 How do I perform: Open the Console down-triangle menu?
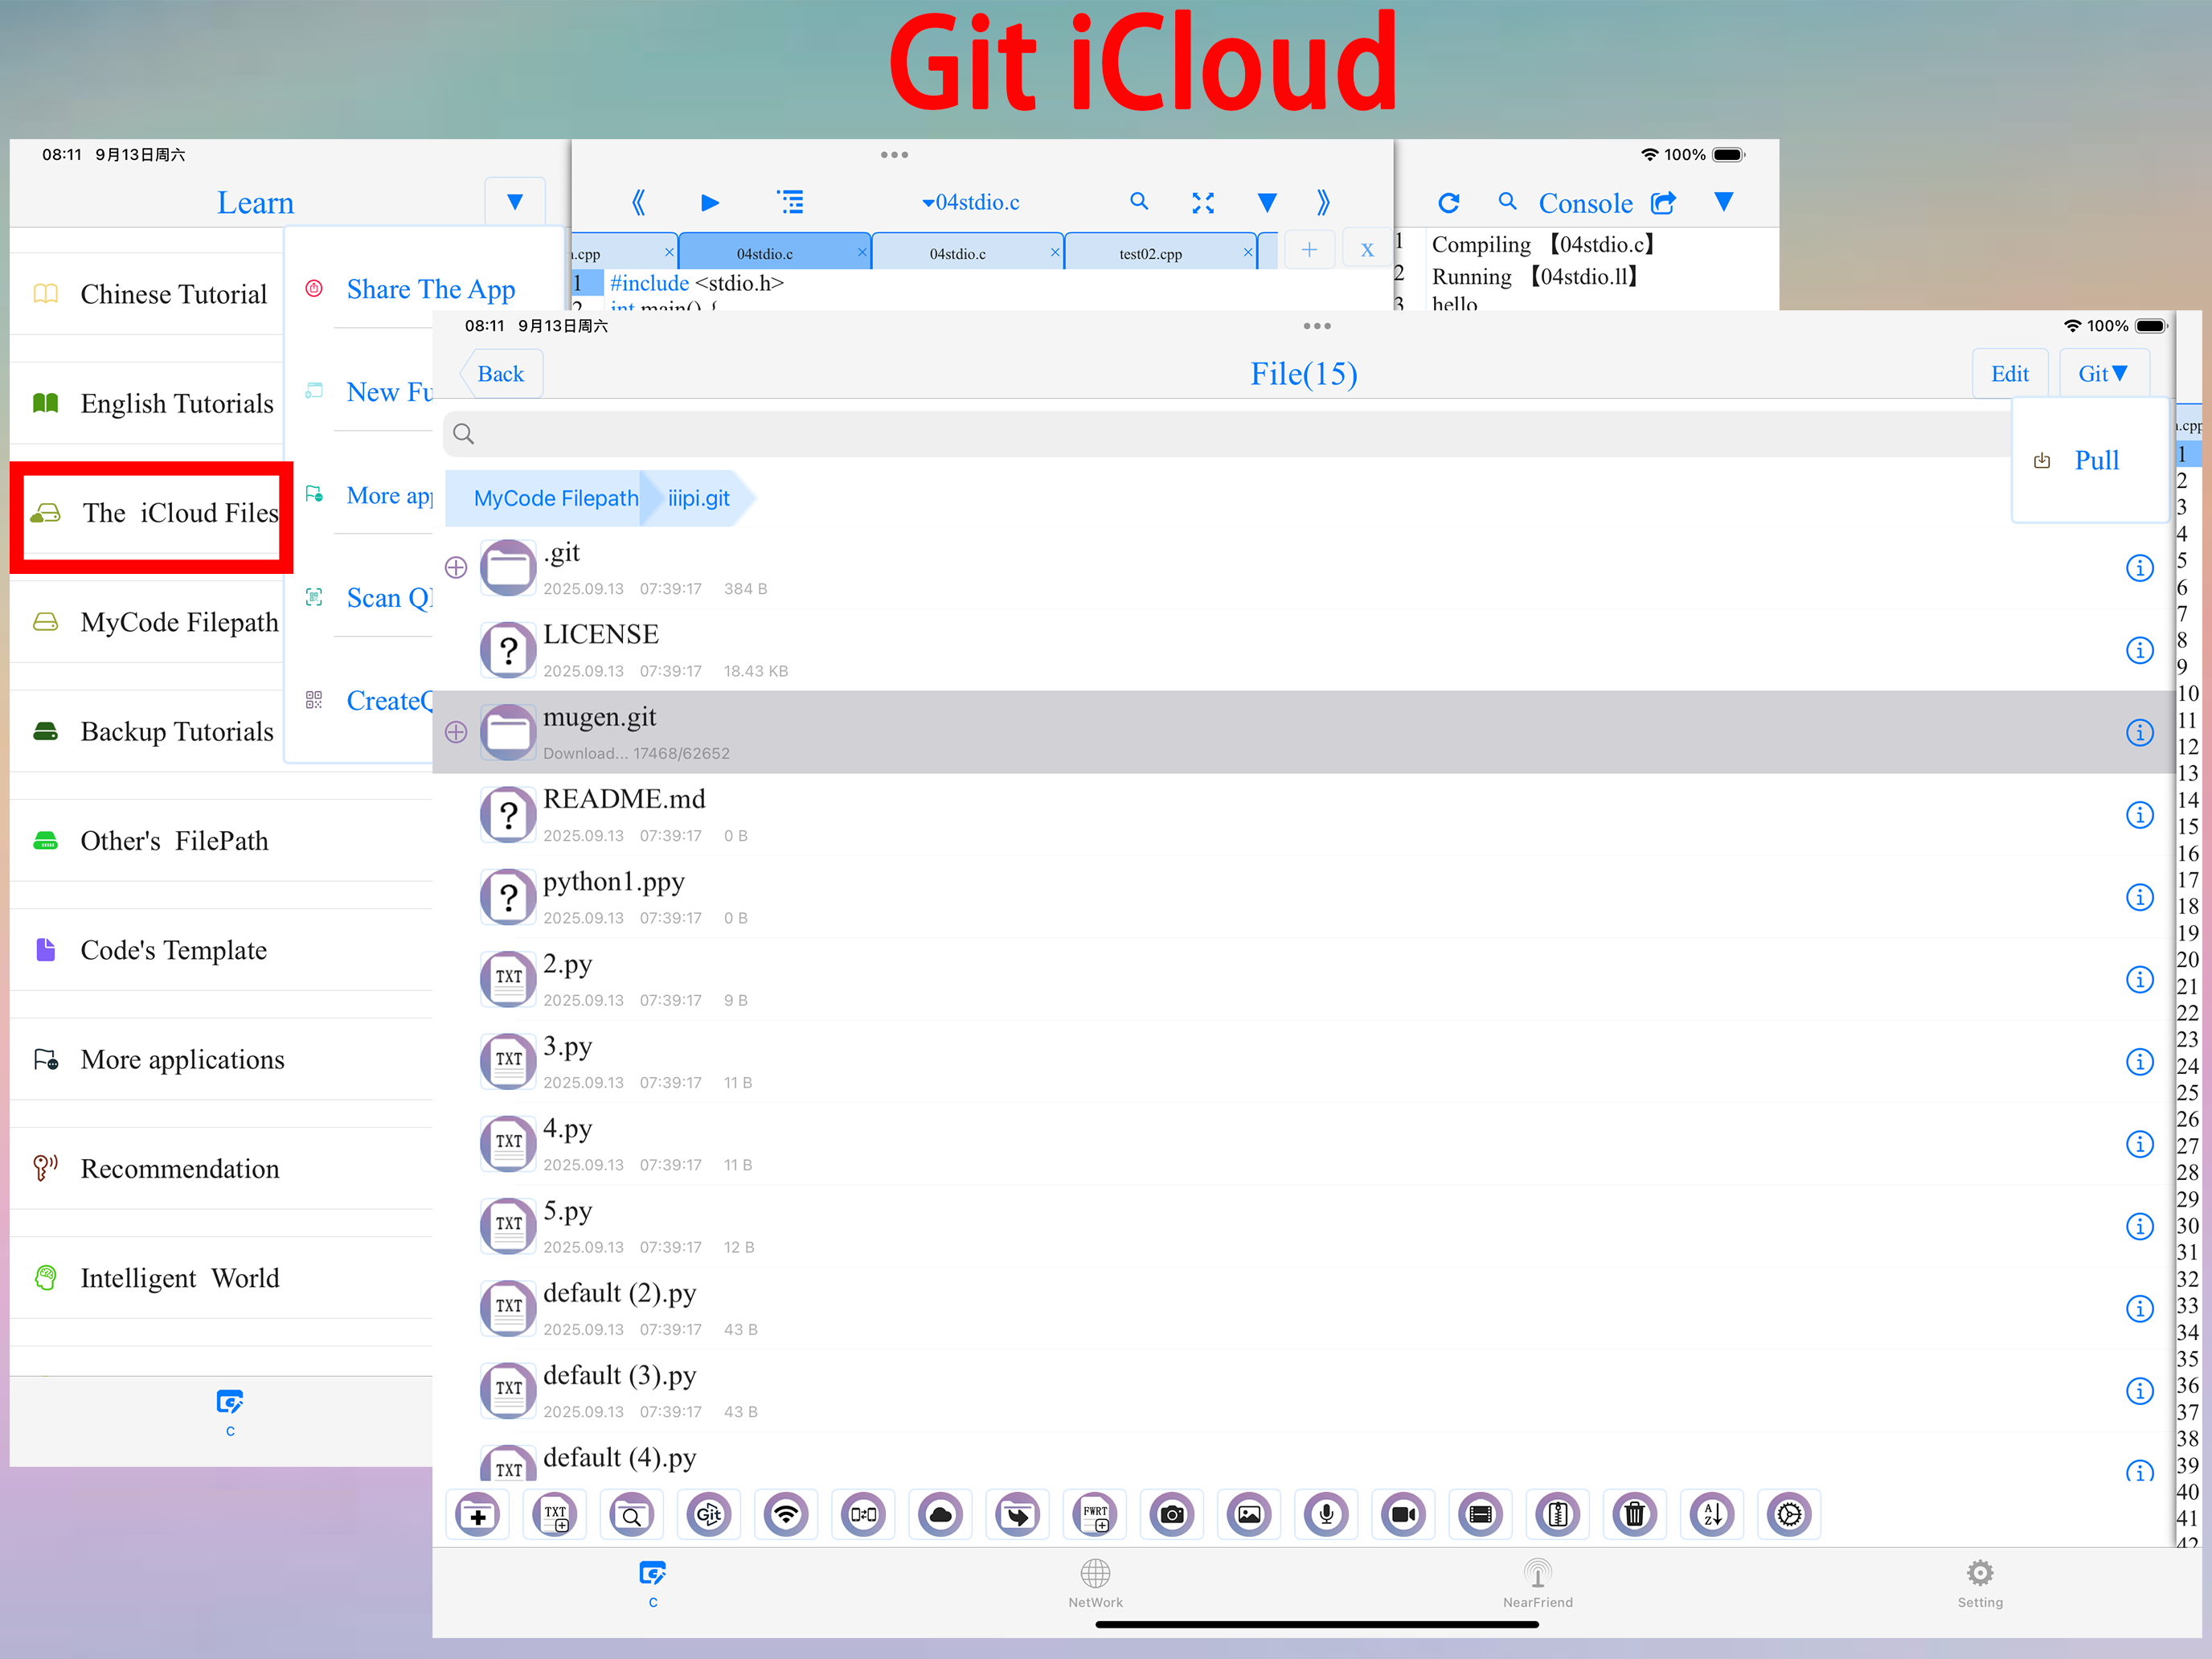(x=1724, y=202)
